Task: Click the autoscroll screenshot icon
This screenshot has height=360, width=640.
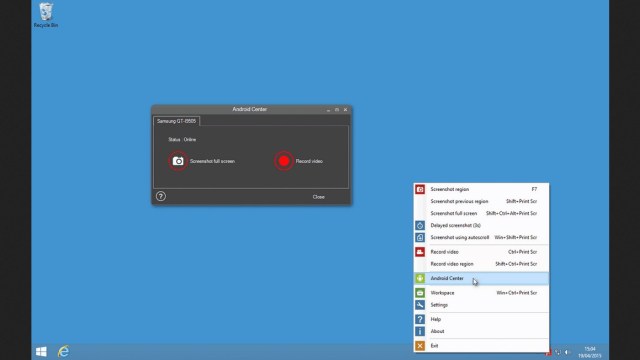Action: (420, 238)
